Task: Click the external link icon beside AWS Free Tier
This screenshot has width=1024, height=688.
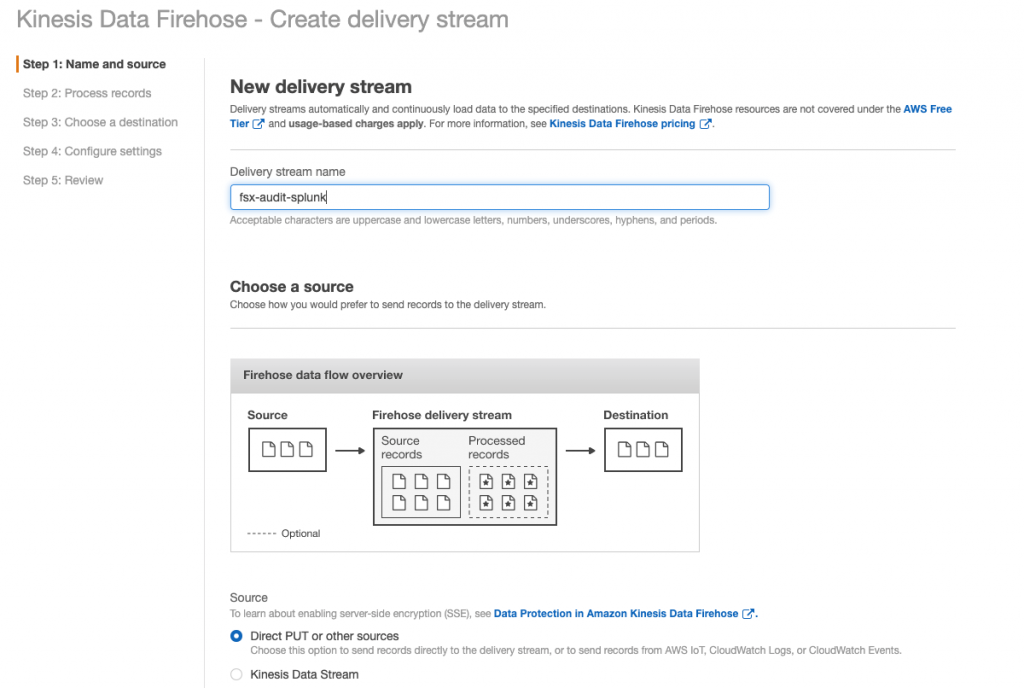Action: click(256, 124)
